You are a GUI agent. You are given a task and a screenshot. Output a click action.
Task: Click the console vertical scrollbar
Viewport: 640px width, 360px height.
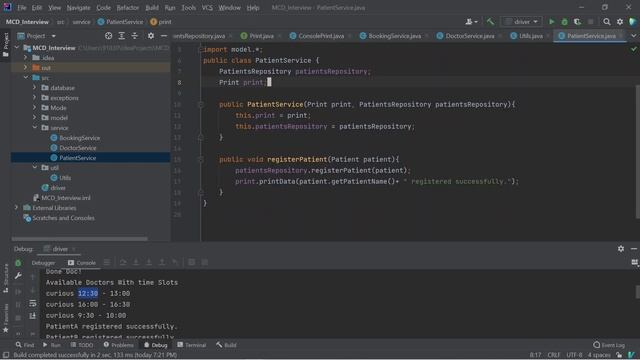point(637,292)
